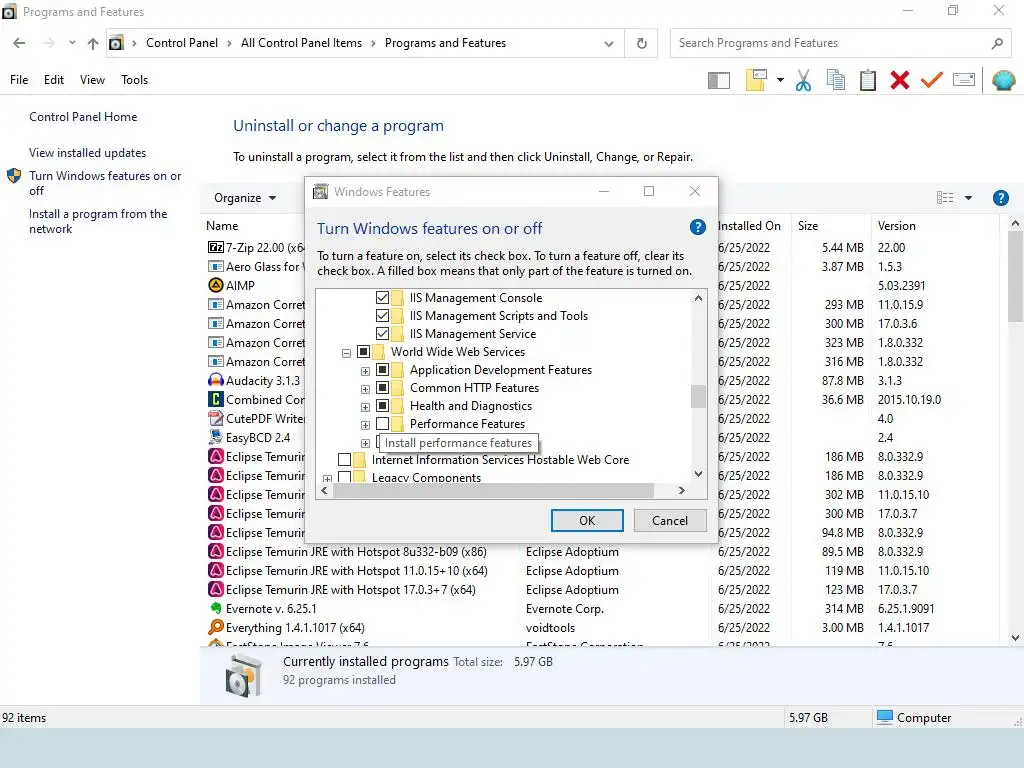The width and height of the screenshot is (1024, 768).
Task: Select the Audacity 3.1.3 icon
Action: [216, 380]
